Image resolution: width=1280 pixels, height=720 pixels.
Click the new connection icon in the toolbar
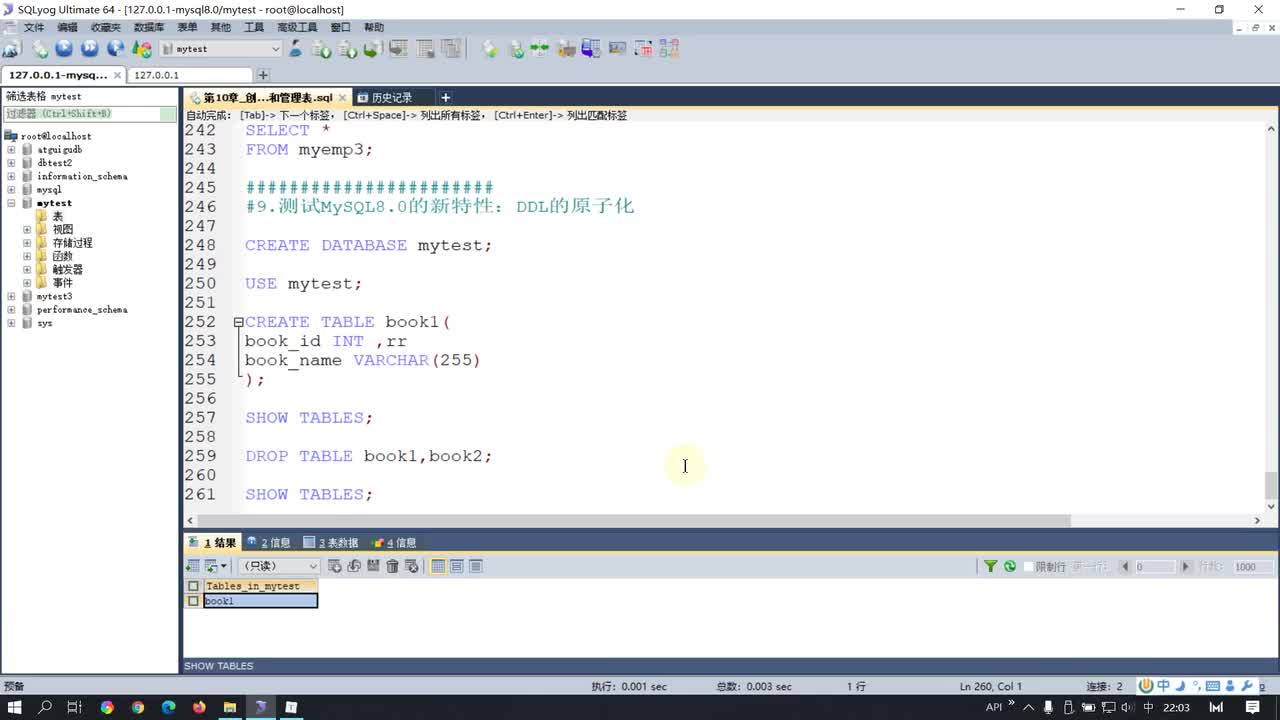(x=12, y=48)
